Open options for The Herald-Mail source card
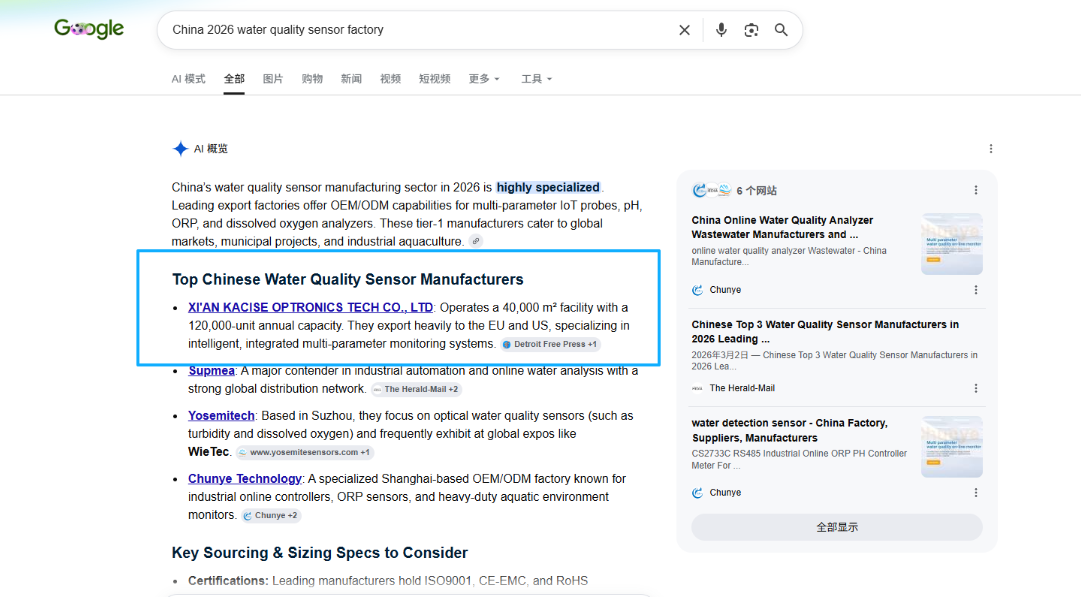This screenshot has width=1081, height=604. (x=976, y=388)
